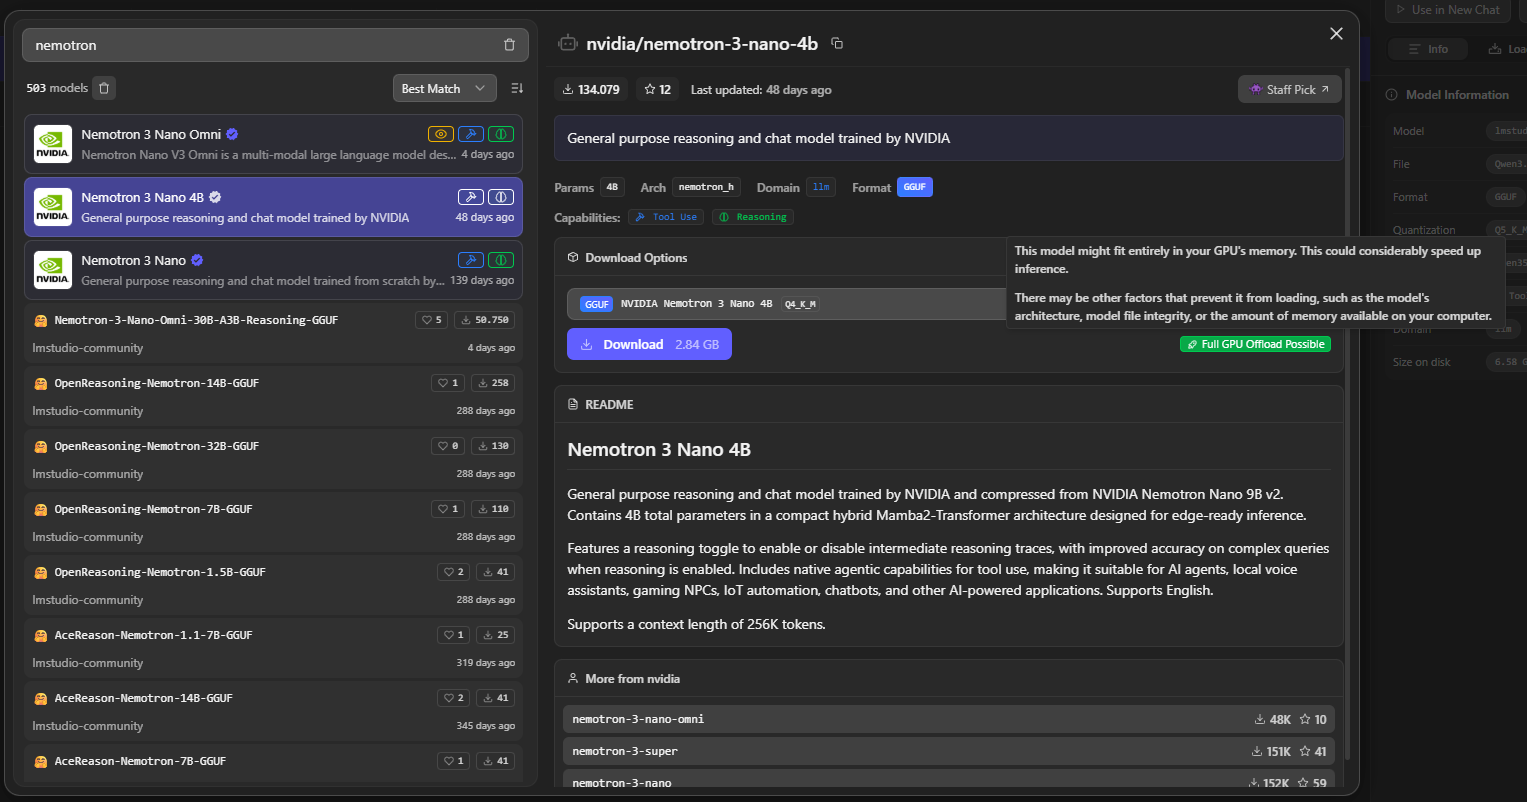This screenshot has width=1527, height=802.
Task: Select the OpenReasoning-Nemotron-1.5B-GGUF name
Action: [x=160, y=572]
